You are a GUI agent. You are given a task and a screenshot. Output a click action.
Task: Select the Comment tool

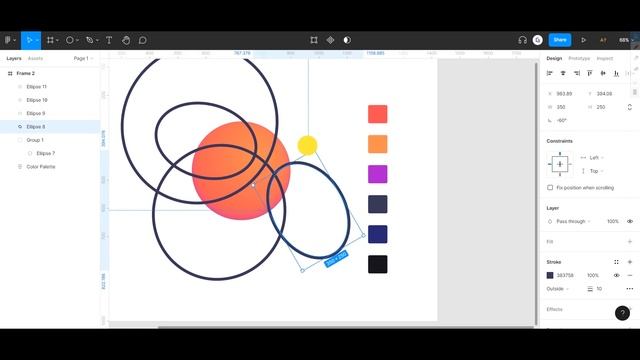click(x=142, y=40)
